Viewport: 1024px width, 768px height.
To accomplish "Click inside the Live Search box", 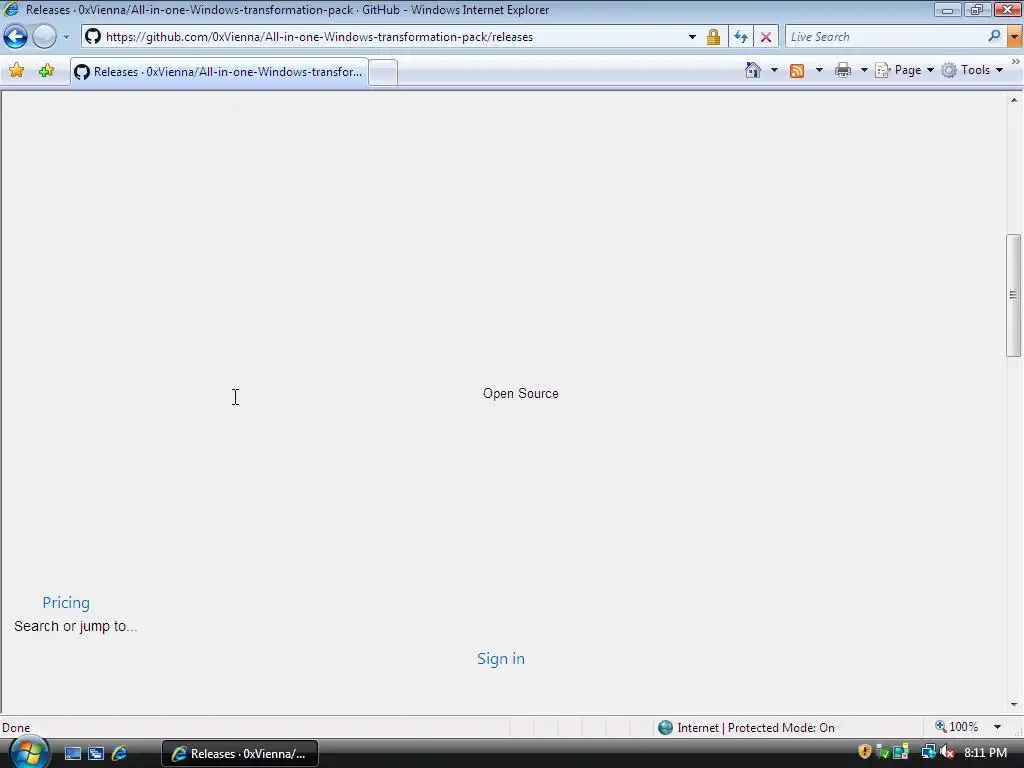I will point(884,37).
